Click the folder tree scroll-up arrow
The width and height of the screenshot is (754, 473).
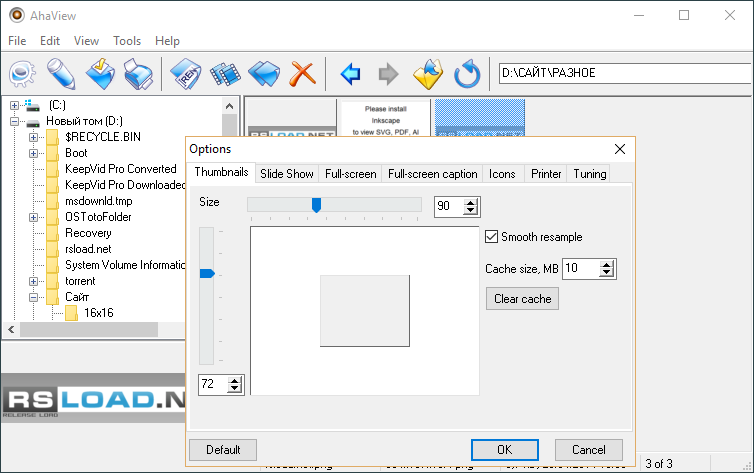[x=229, y=106]
